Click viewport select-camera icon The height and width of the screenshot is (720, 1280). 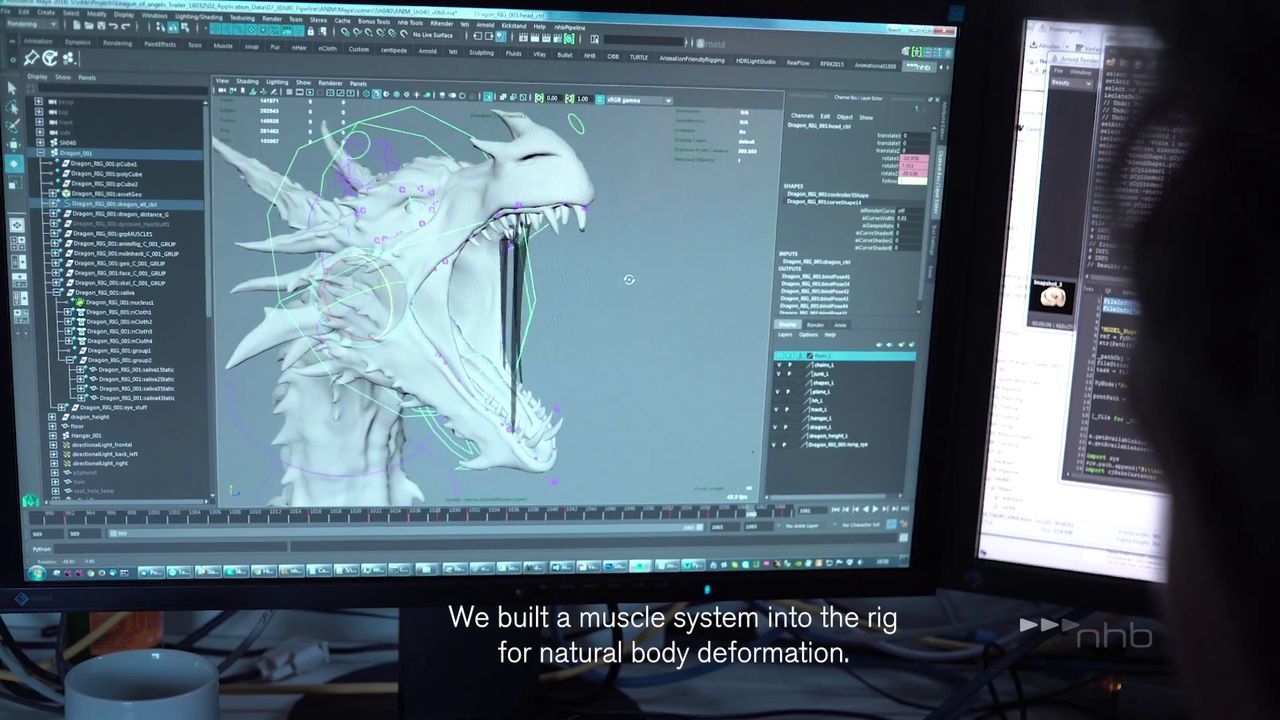tap(221, 91)
